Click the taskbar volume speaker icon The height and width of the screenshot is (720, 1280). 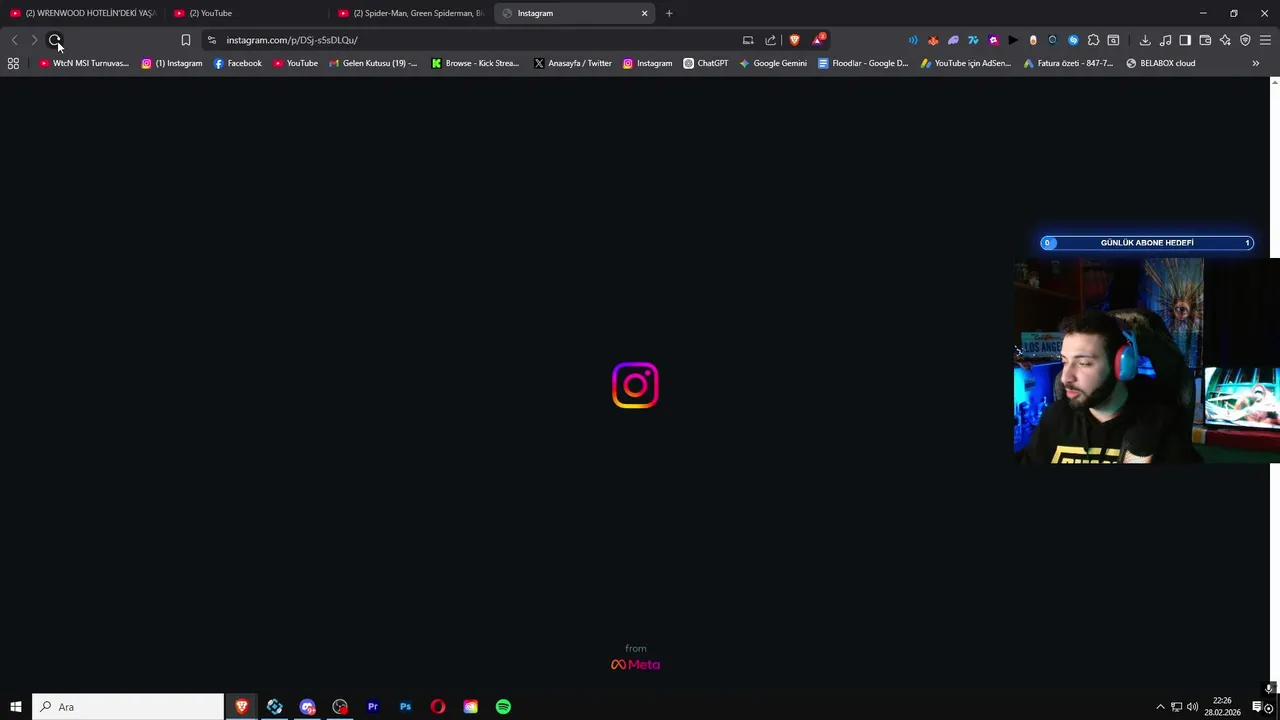(x=1192, y=707)
